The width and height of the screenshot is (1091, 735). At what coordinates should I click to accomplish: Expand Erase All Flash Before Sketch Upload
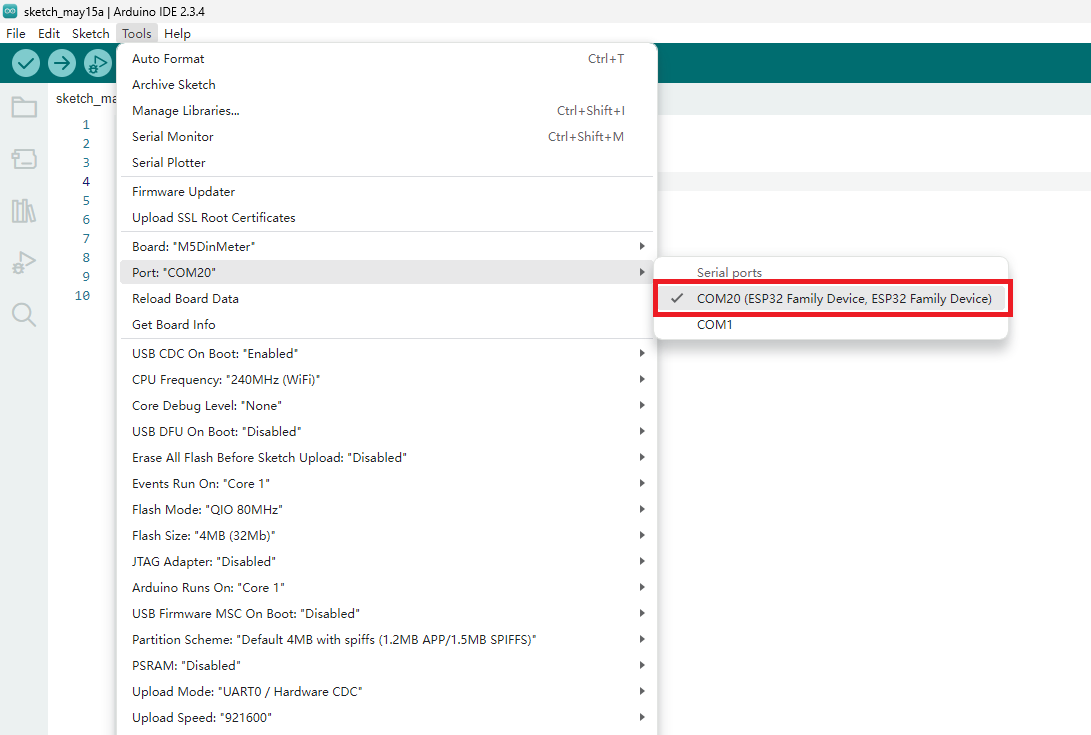coord(387,457)
